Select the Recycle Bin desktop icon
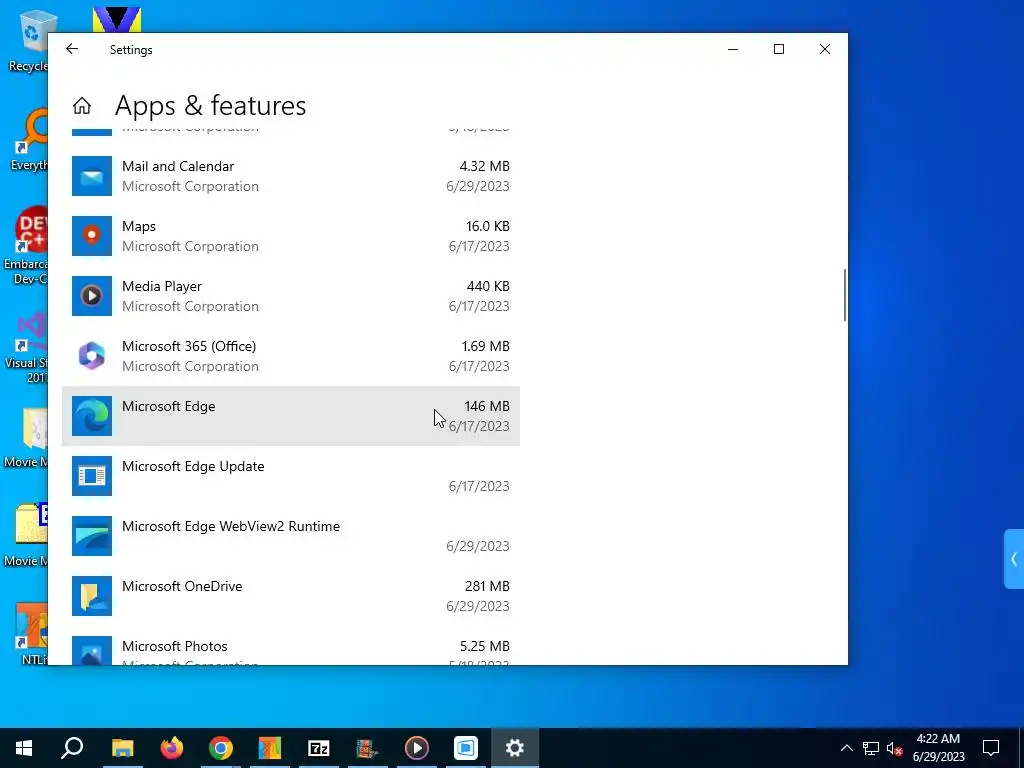 pyautogui.click(x=29, y=40)
